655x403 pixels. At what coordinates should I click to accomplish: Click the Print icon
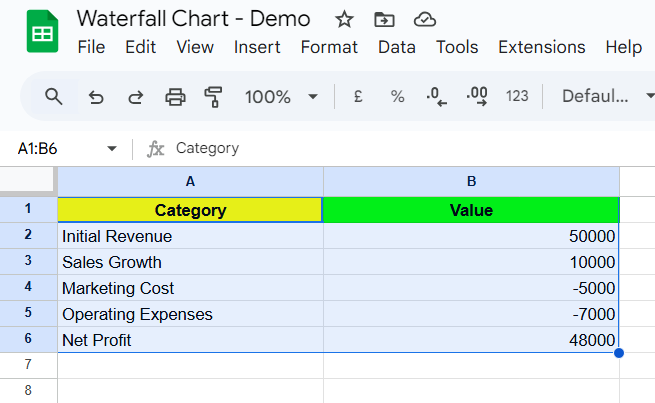175,97
